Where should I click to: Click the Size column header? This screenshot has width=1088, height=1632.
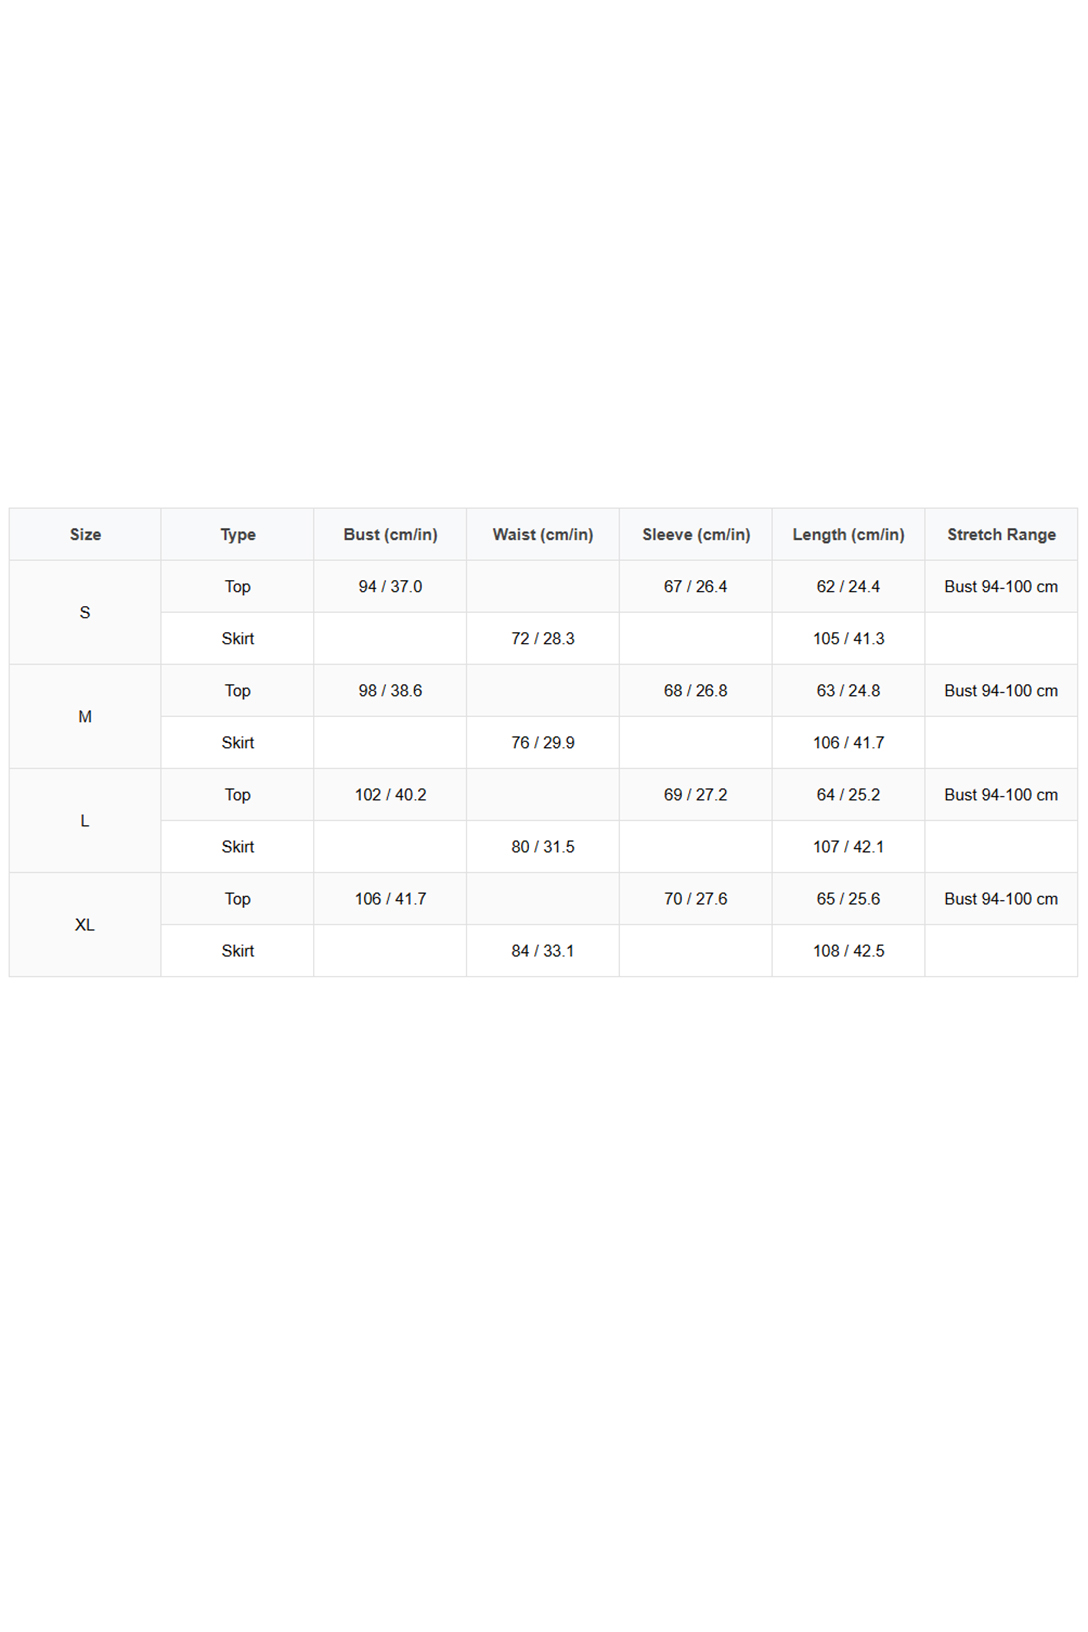click(85, 534)
